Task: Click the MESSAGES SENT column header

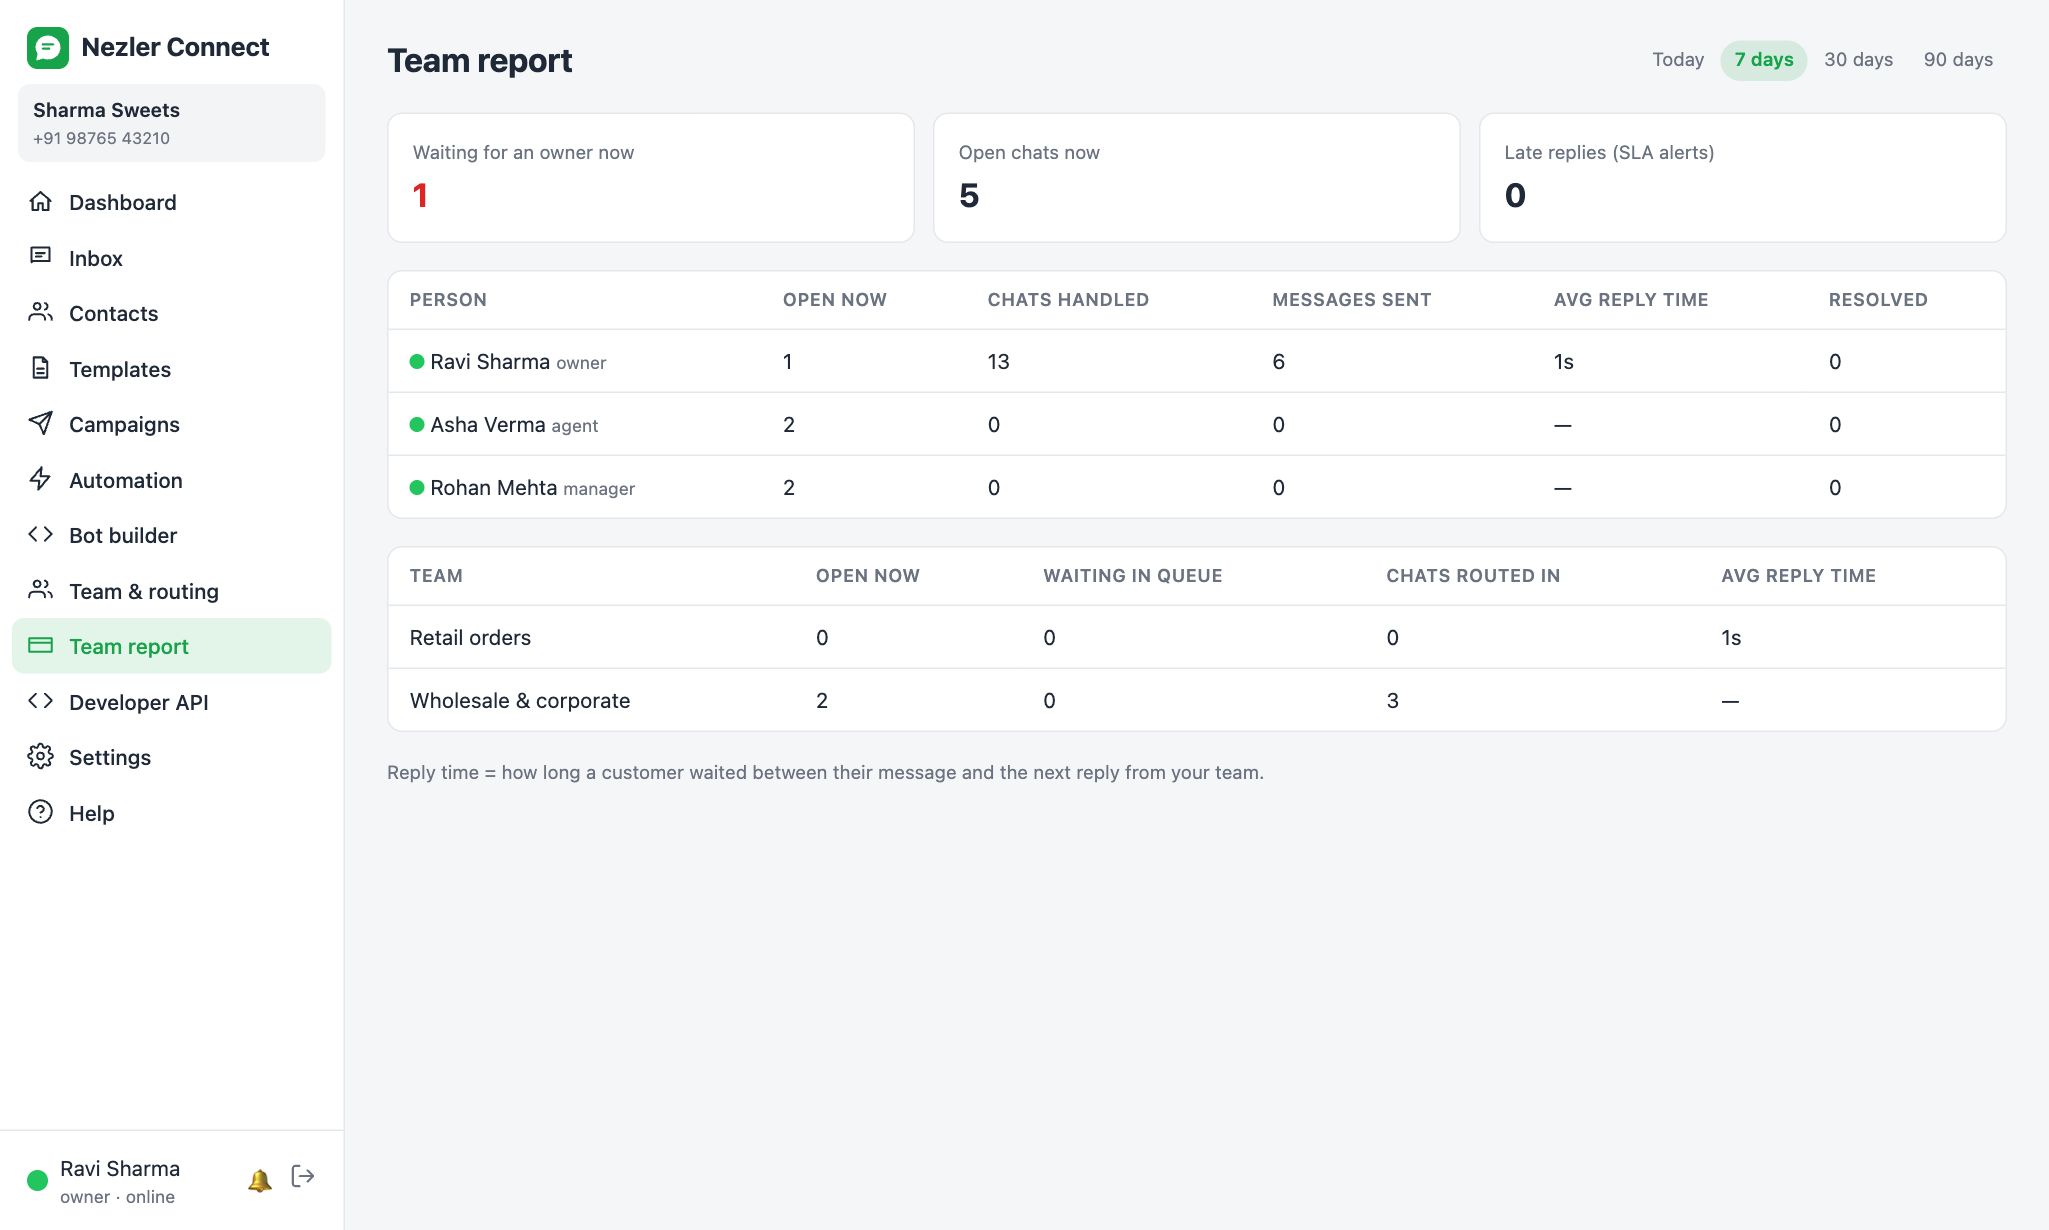Action: (x=1351, y=300)
